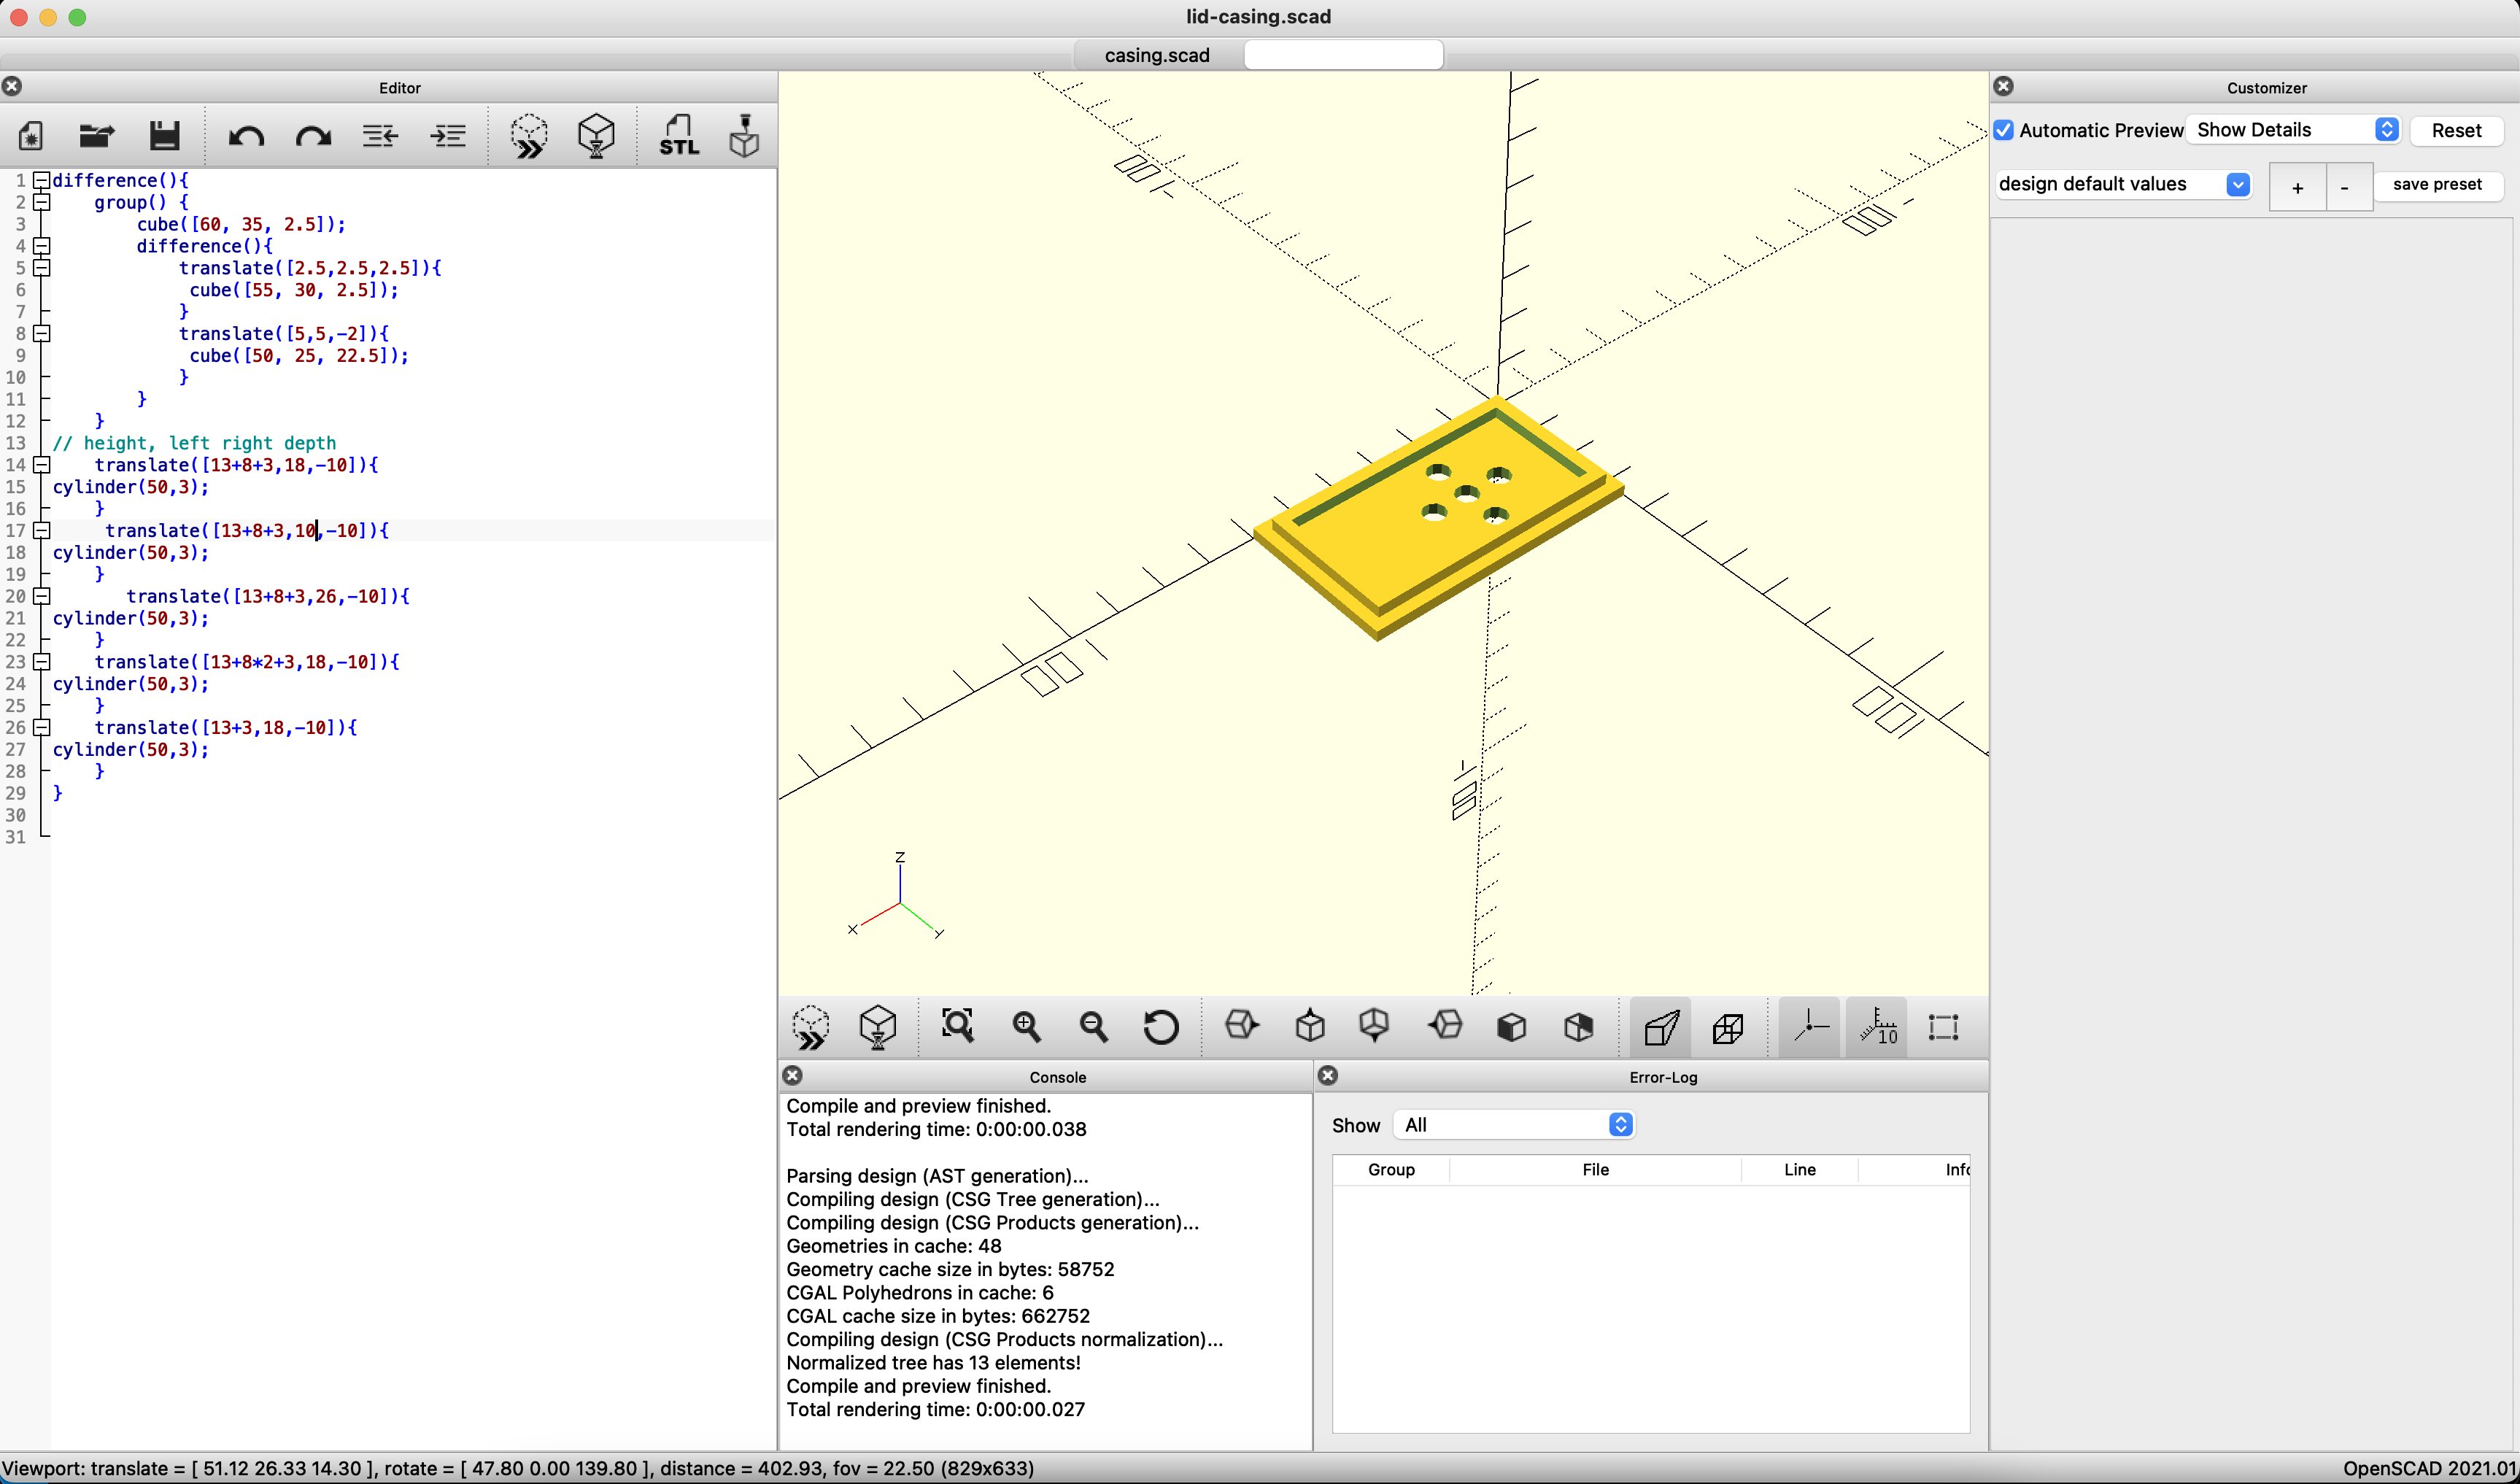The height and width of the screenshot is (1484, 2520).
Task: Click Render icon in the viewport toolbar
Action: (878, 1027)
